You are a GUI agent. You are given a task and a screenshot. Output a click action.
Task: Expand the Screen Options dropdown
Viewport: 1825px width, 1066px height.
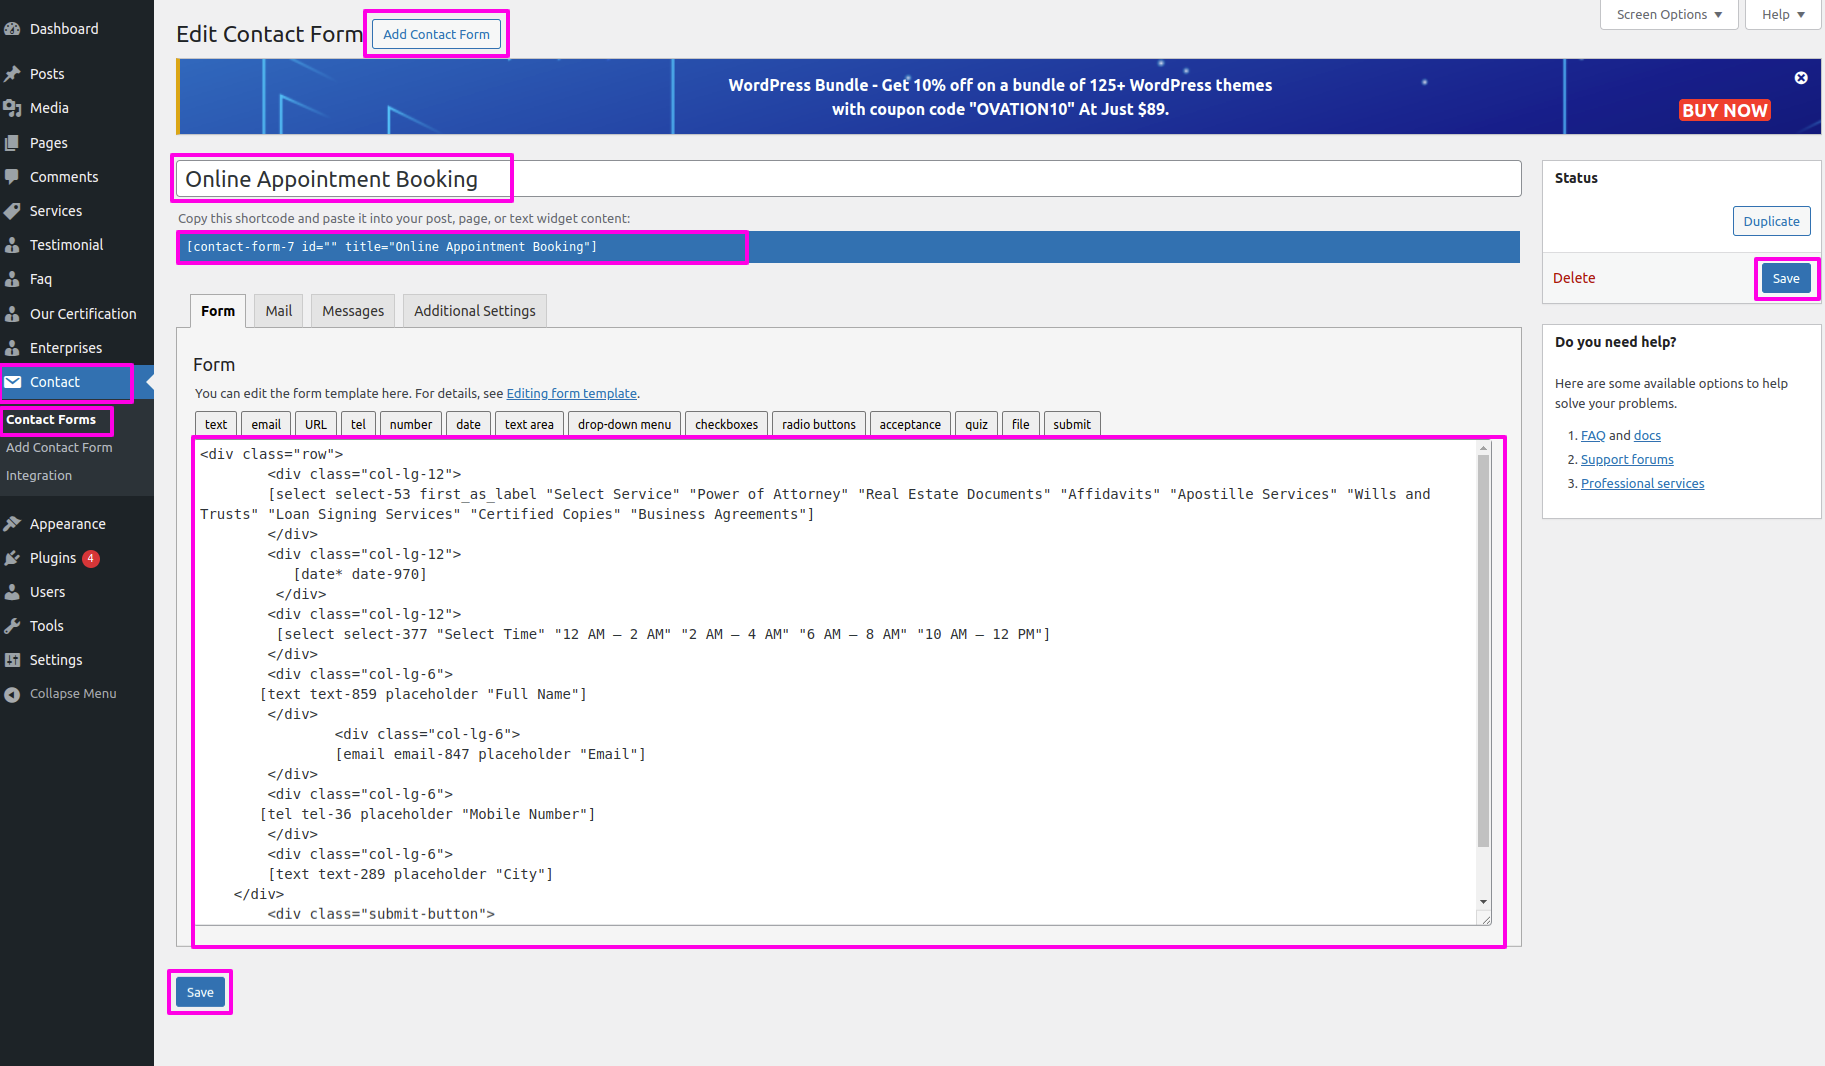[x=1668, y=15]
